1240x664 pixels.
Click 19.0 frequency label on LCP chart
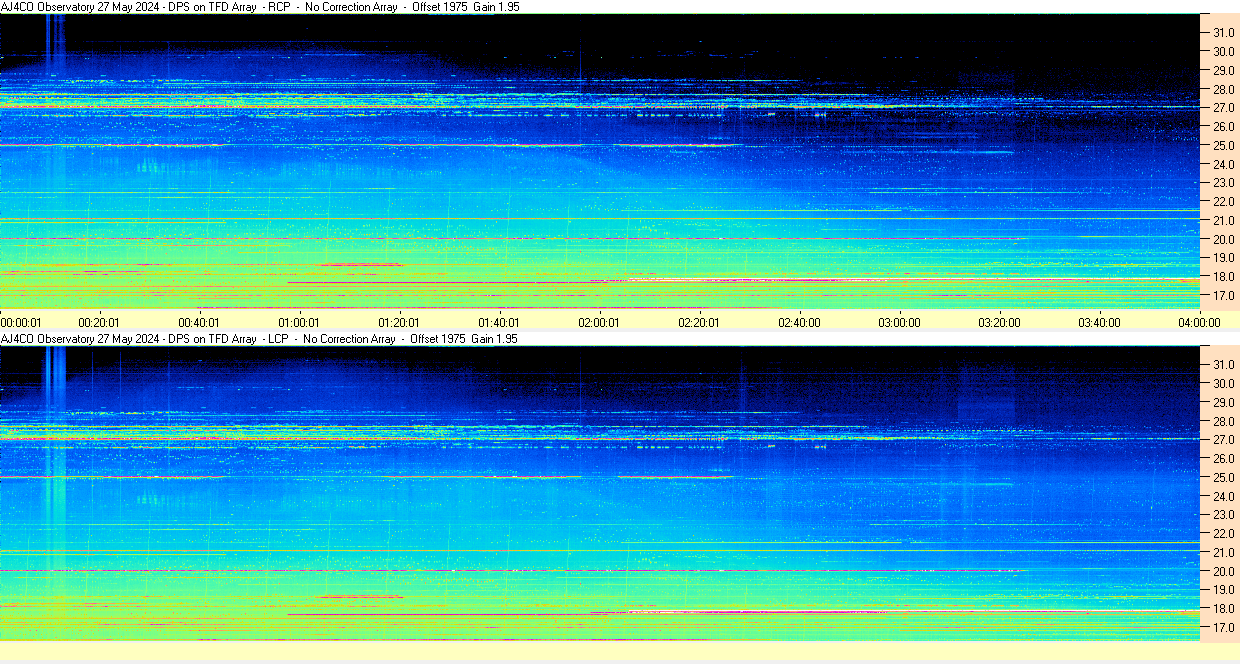coord(1223,590)
